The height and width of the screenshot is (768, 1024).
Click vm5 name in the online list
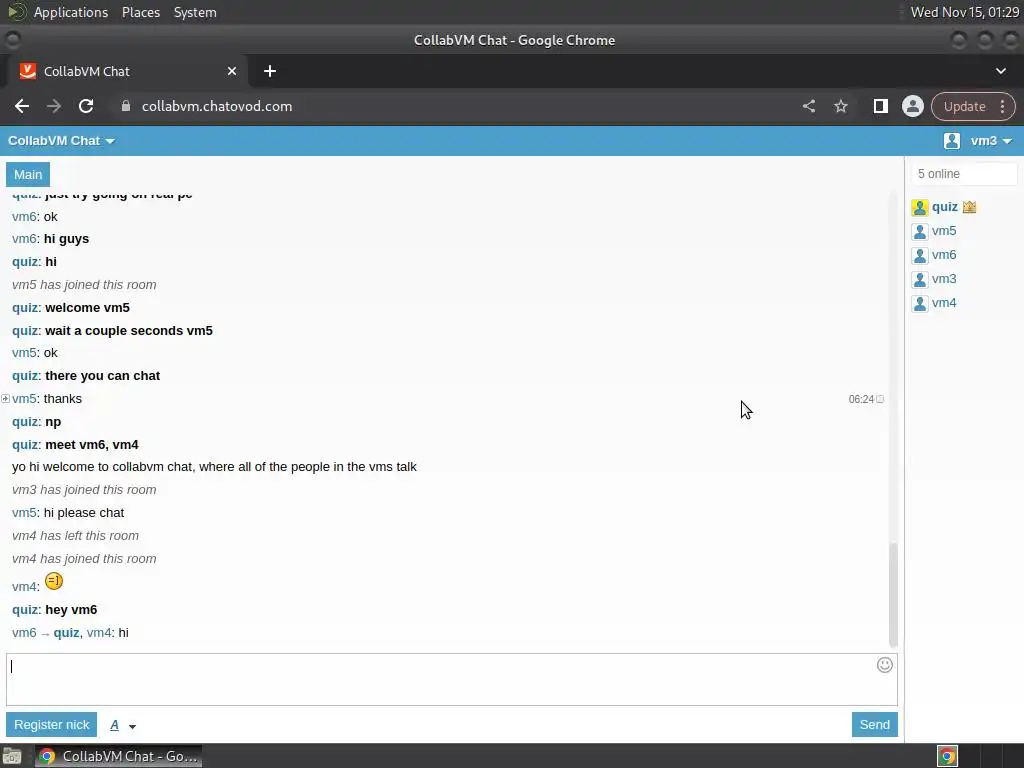(x=944, y=231)
